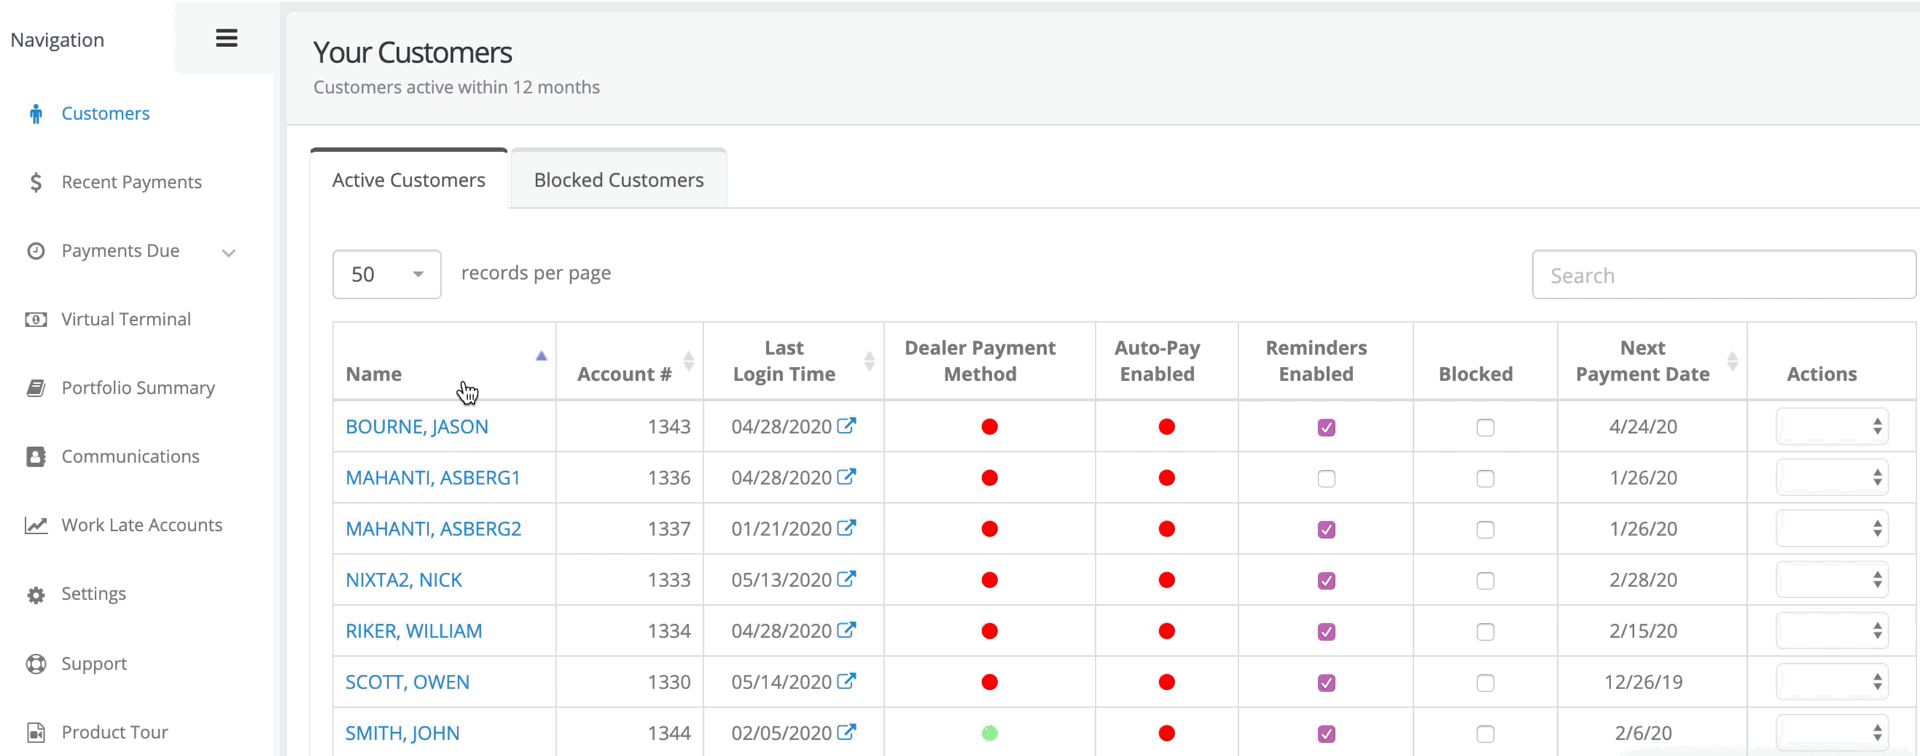This screenshot has height=756, width=1920.
Task: Expand the Payments Due submenu chevron
Action: (229, 253)
